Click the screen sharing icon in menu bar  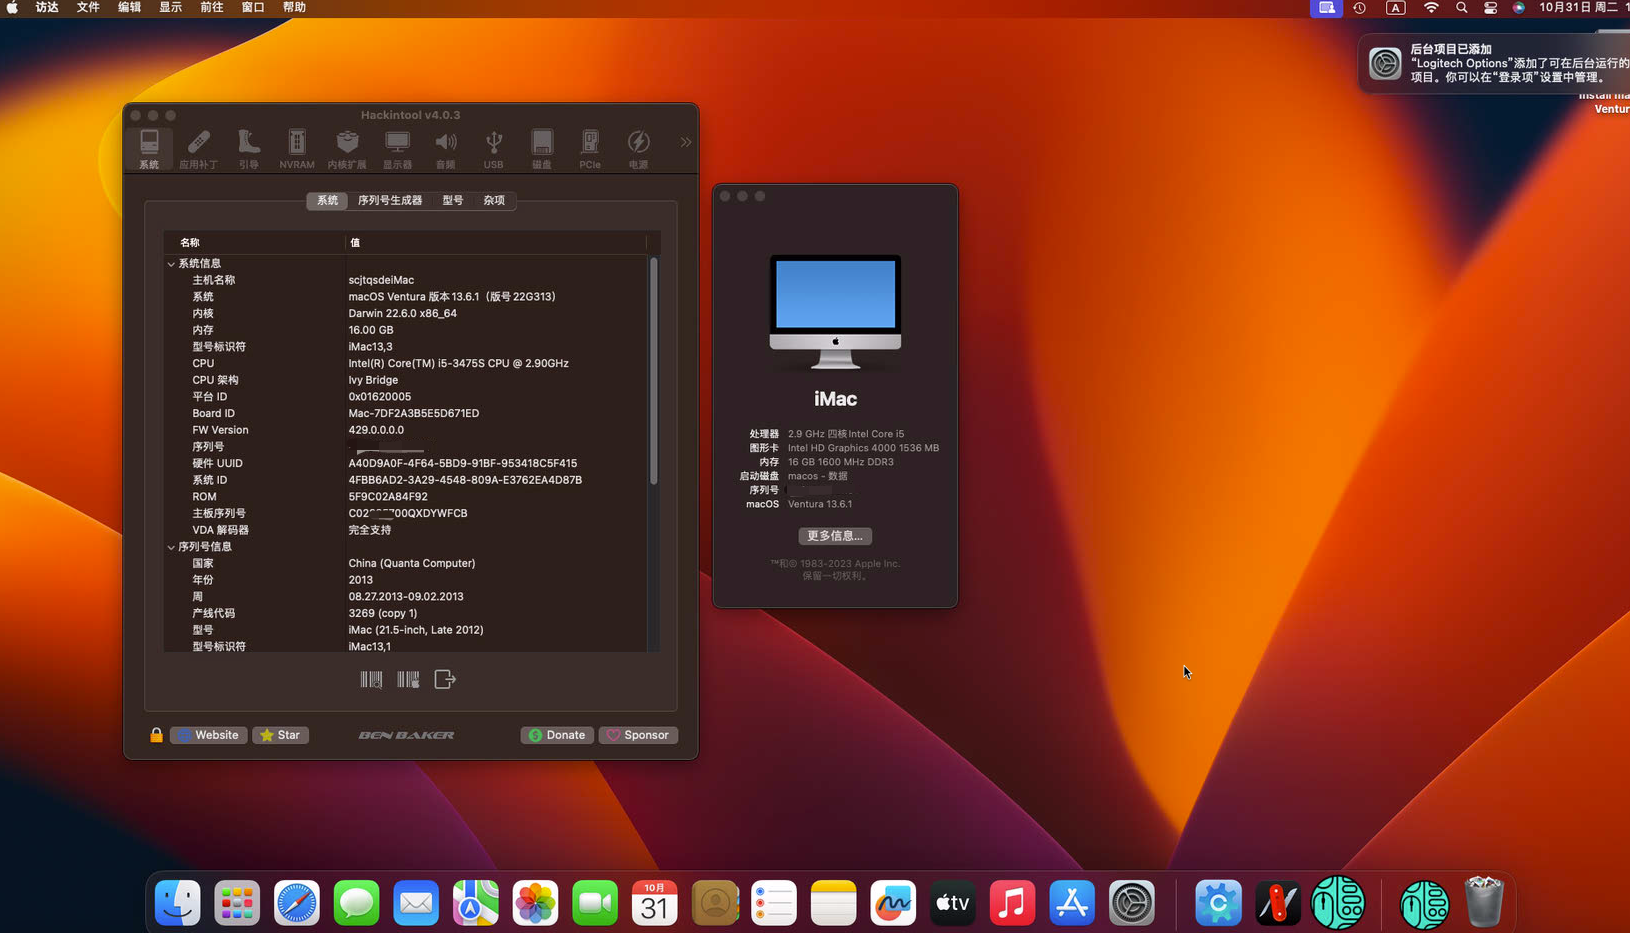pyautogui.click(x=1326, y=7)
